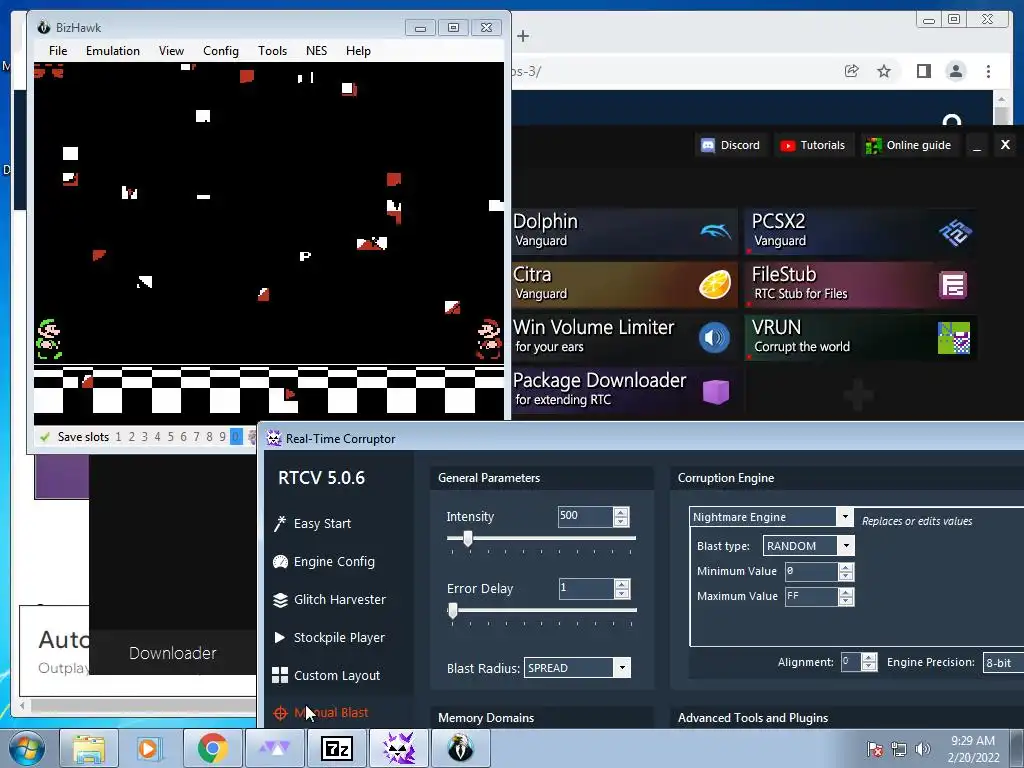1024x768 pixels.
Task: Click the Real-Time Corruptor title bar icon
Action: 274,439
